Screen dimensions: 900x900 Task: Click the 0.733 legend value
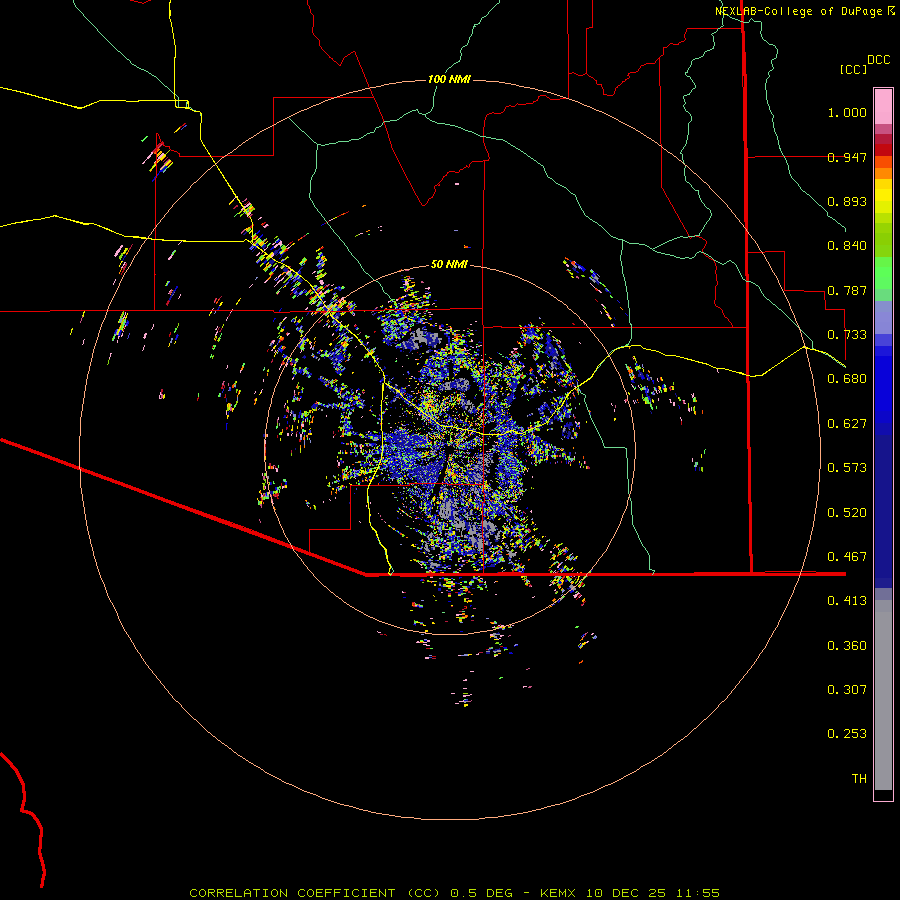[847, 335]
